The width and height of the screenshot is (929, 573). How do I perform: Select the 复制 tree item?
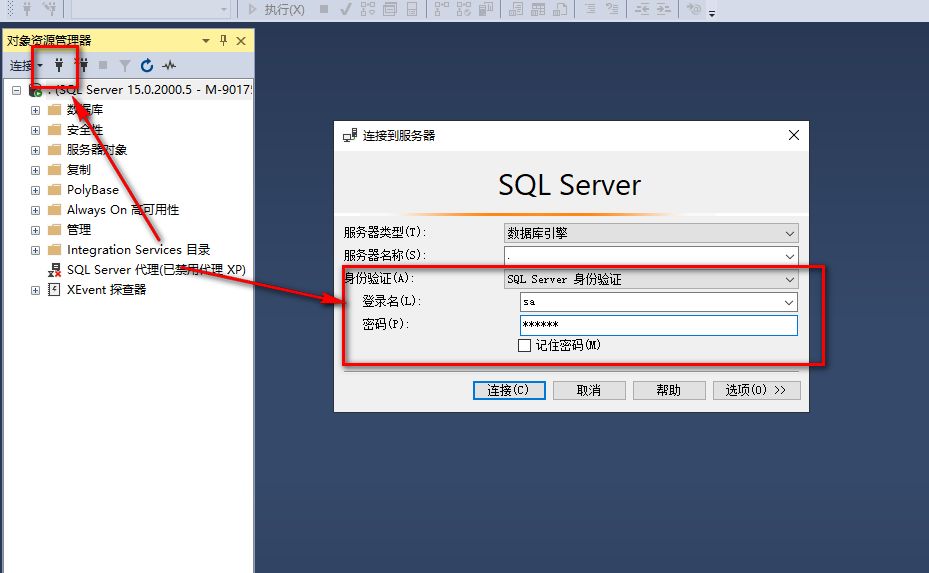click(79, 169)
